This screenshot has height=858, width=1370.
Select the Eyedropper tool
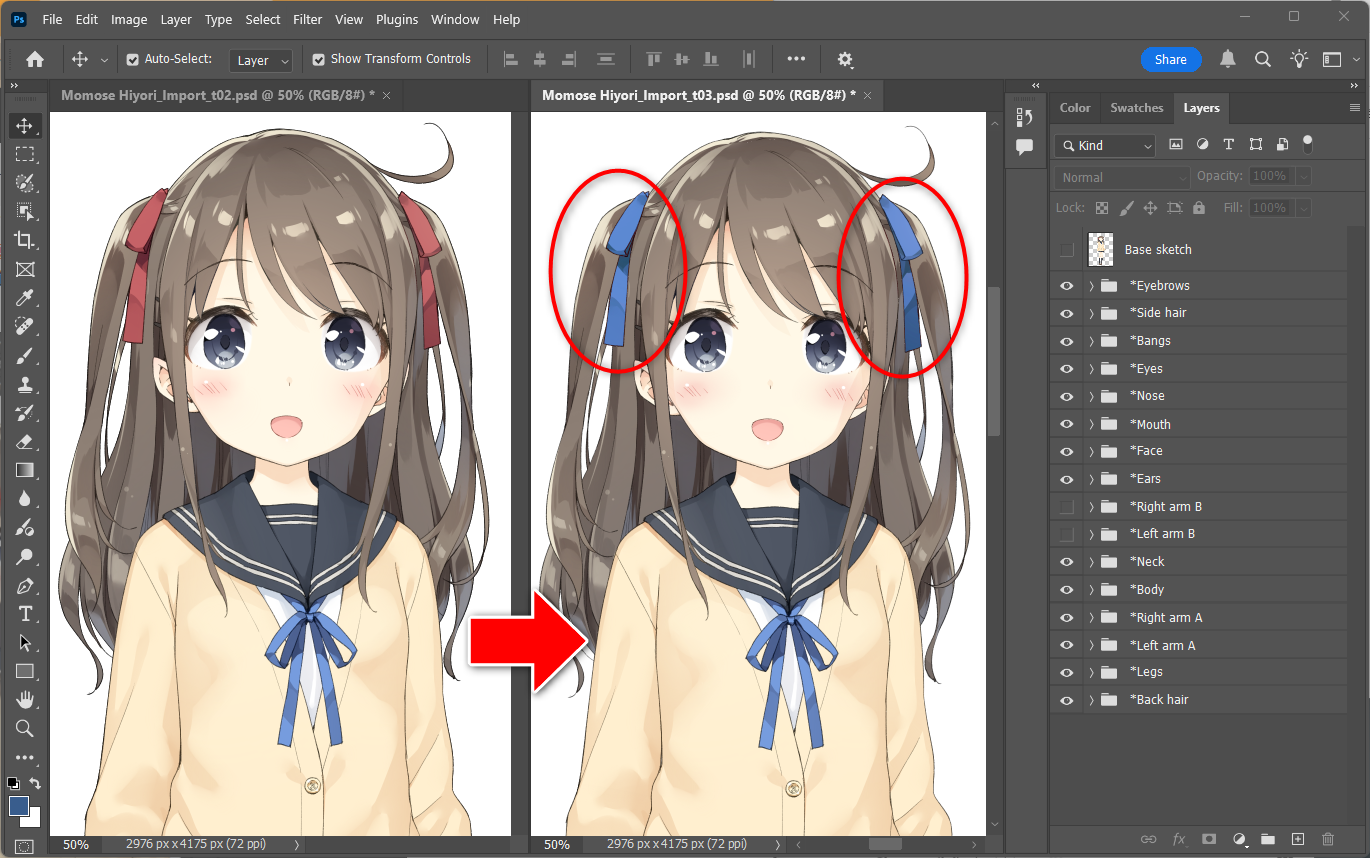pyautogui.click(x=25, y=298)
